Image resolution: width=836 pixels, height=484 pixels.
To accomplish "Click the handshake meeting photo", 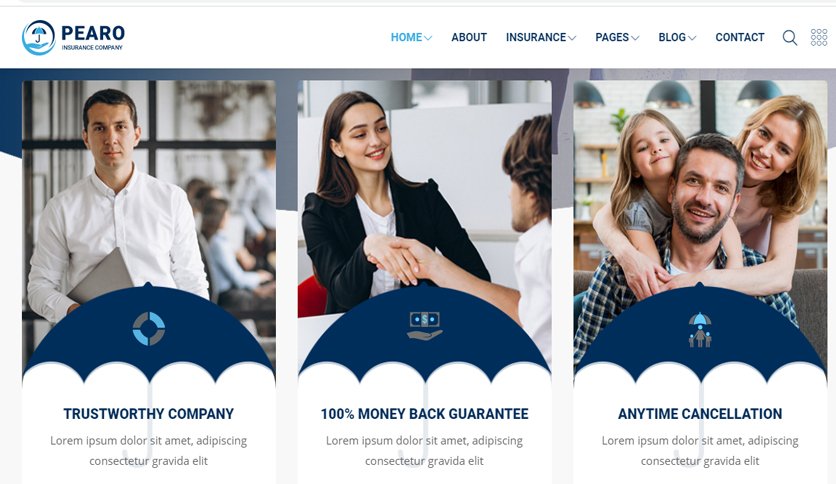I will click(x=424, y=181).
